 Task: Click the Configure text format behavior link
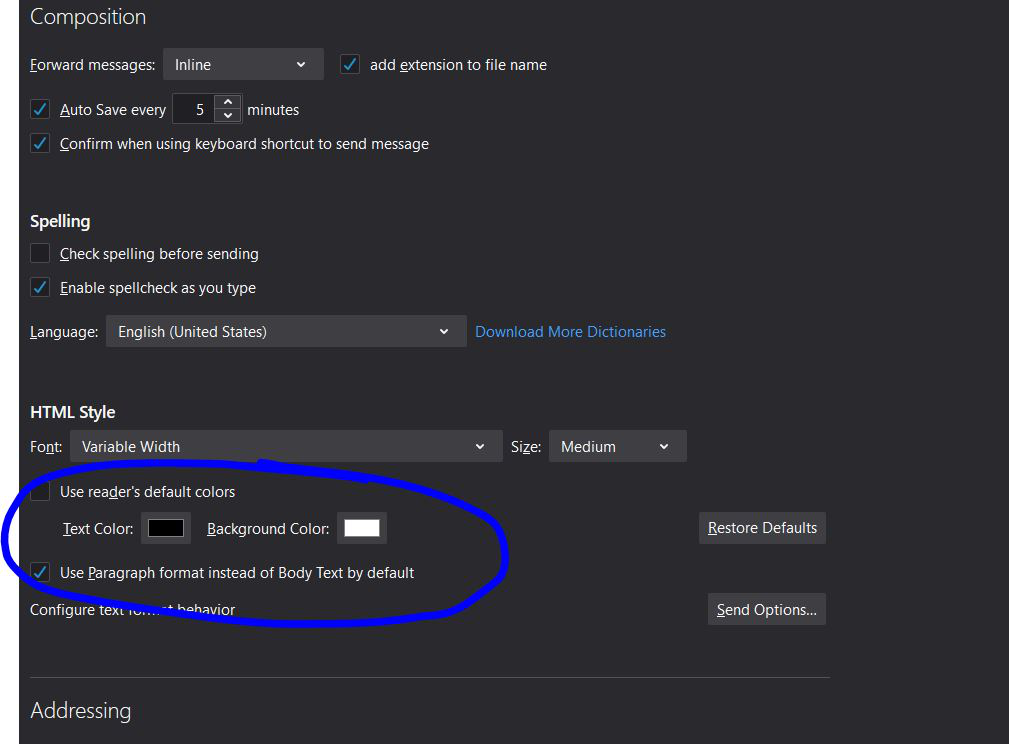[133, 609]
